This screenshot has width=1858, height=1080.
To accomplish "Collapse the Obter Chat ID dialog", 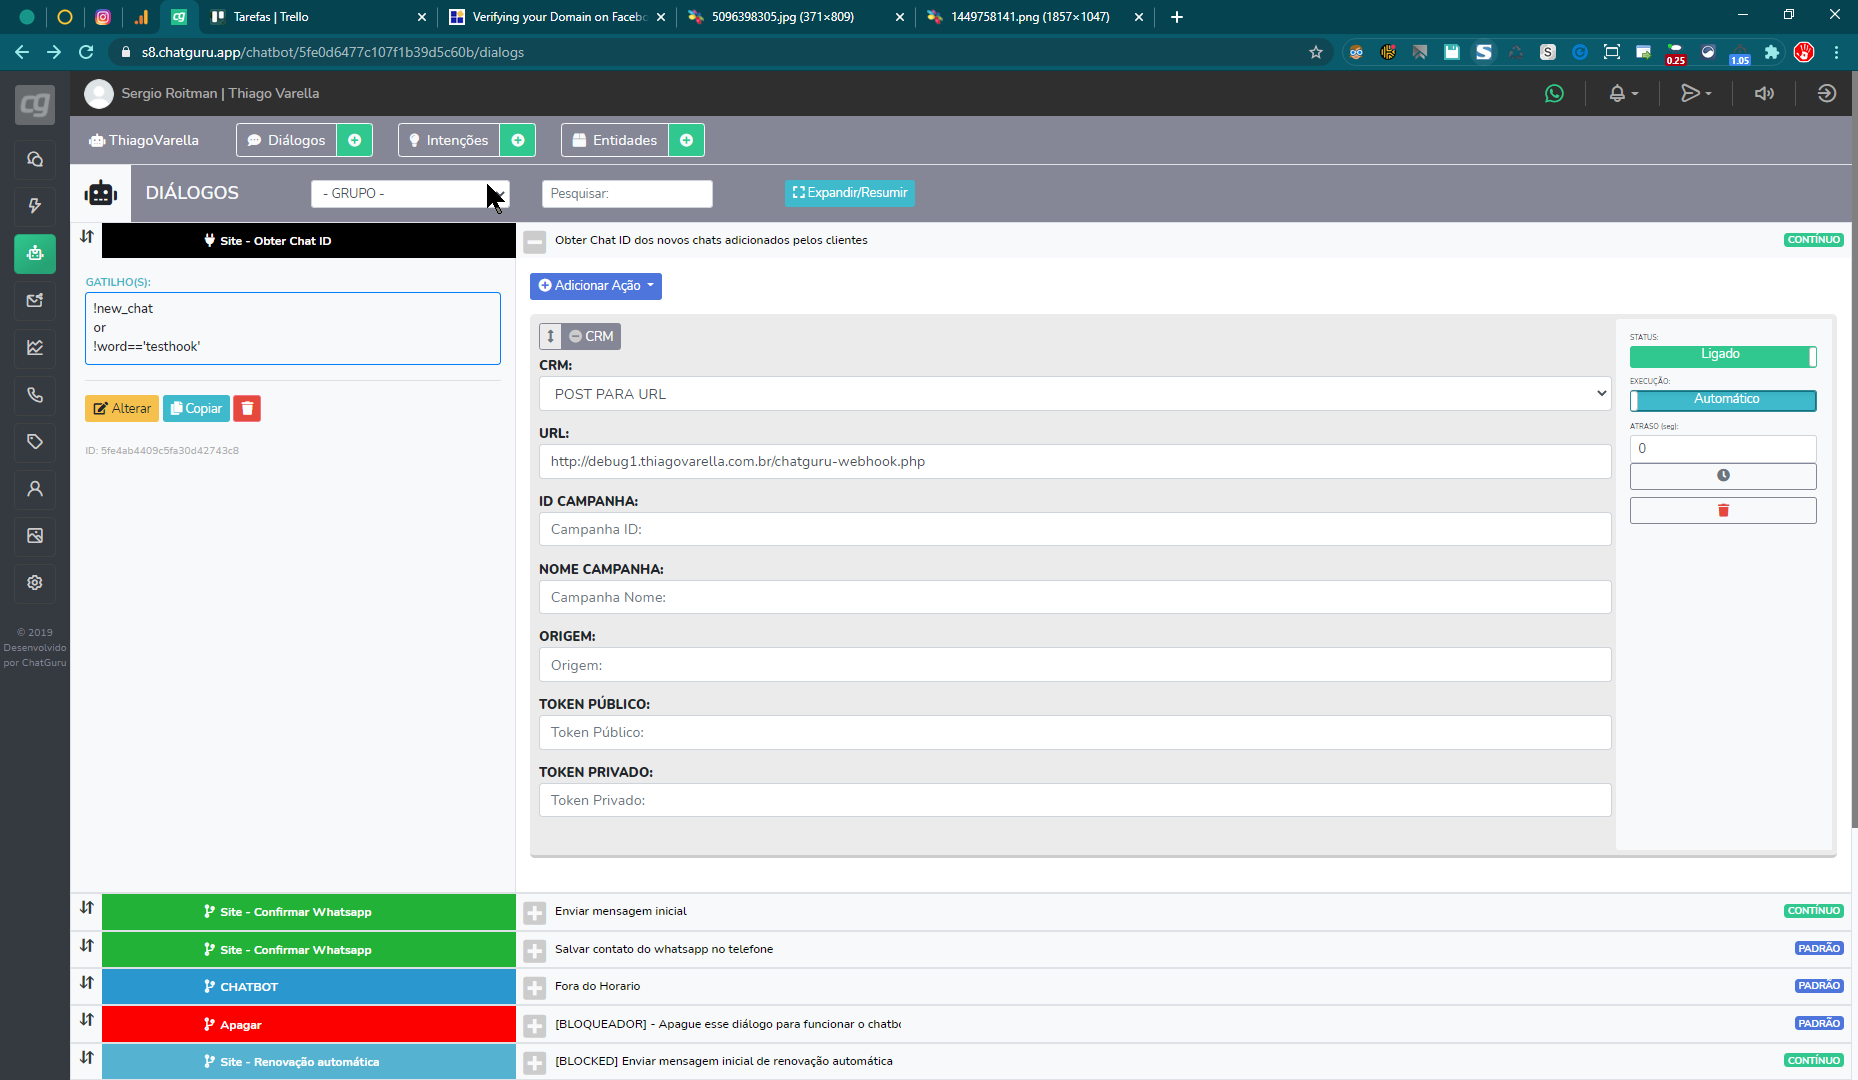I will (535, 241).
